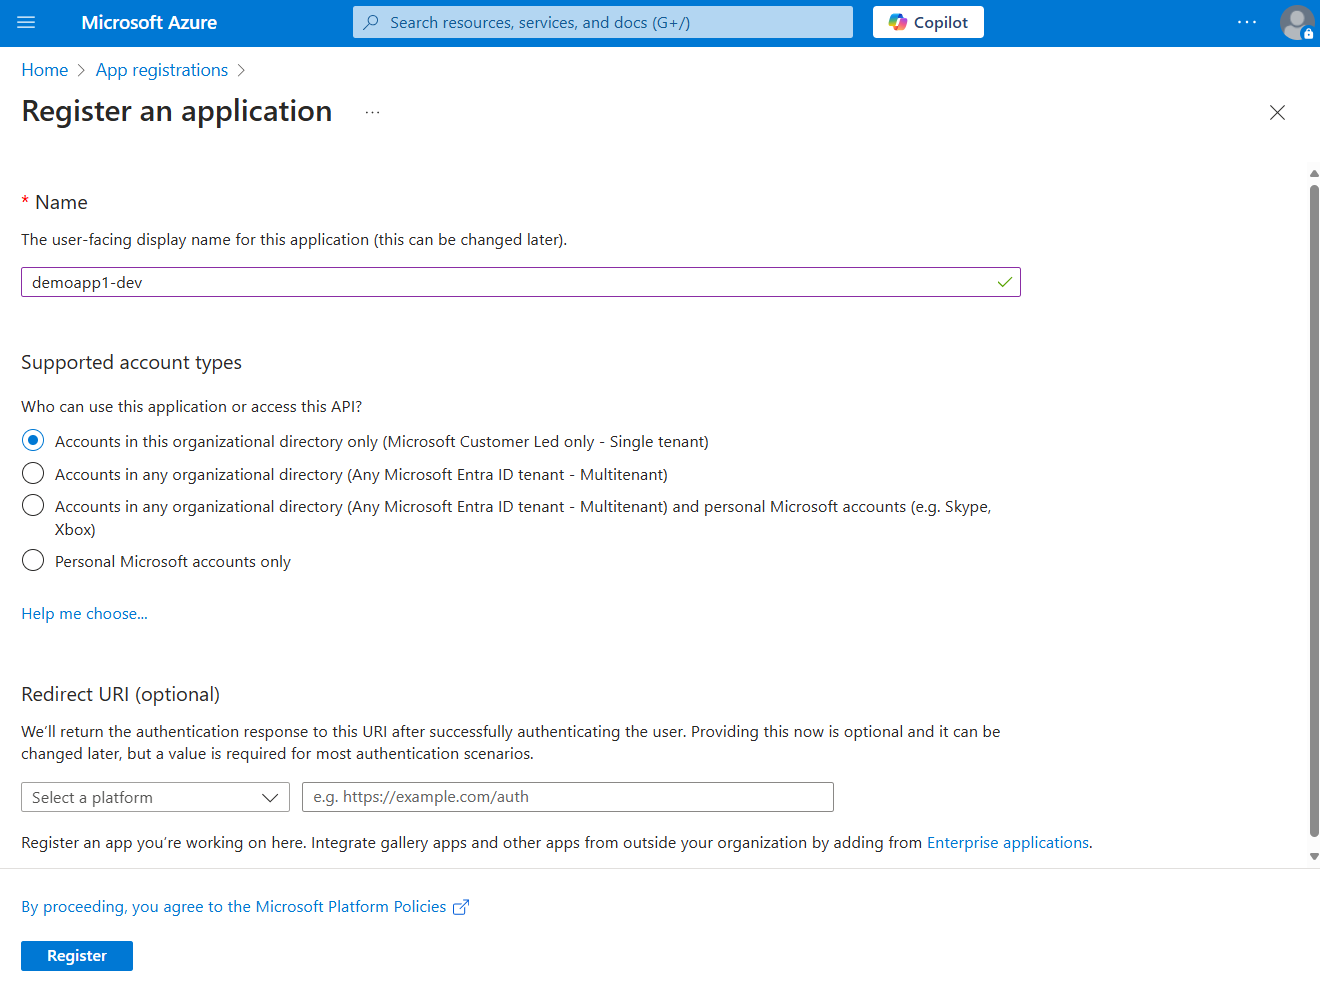Click the Redirect URI example input field
Viewport: 1320px width, 990px height.
click(x=567, y=797)
